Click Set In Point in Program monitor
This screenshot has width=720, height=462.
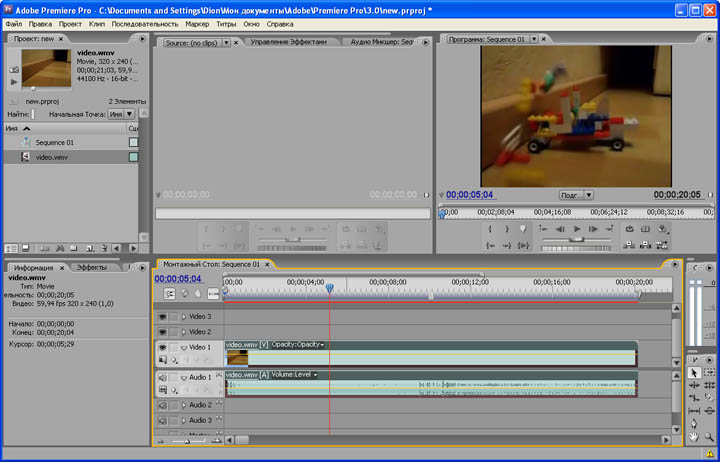click(490, 229)
